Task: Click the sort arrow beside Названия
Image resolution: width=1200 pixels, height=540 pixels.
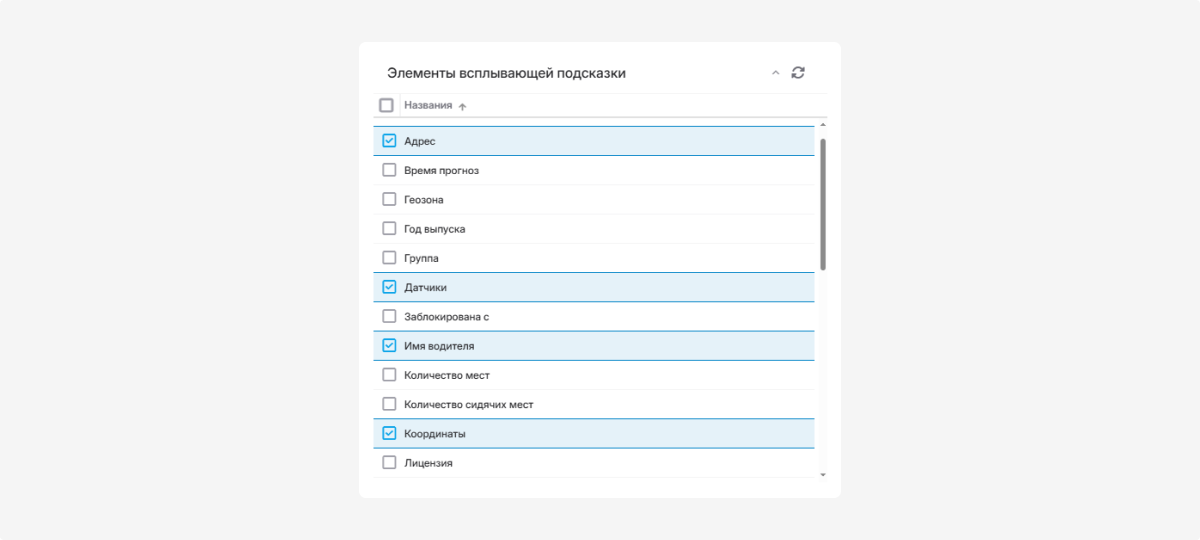Action: (462, 106)
